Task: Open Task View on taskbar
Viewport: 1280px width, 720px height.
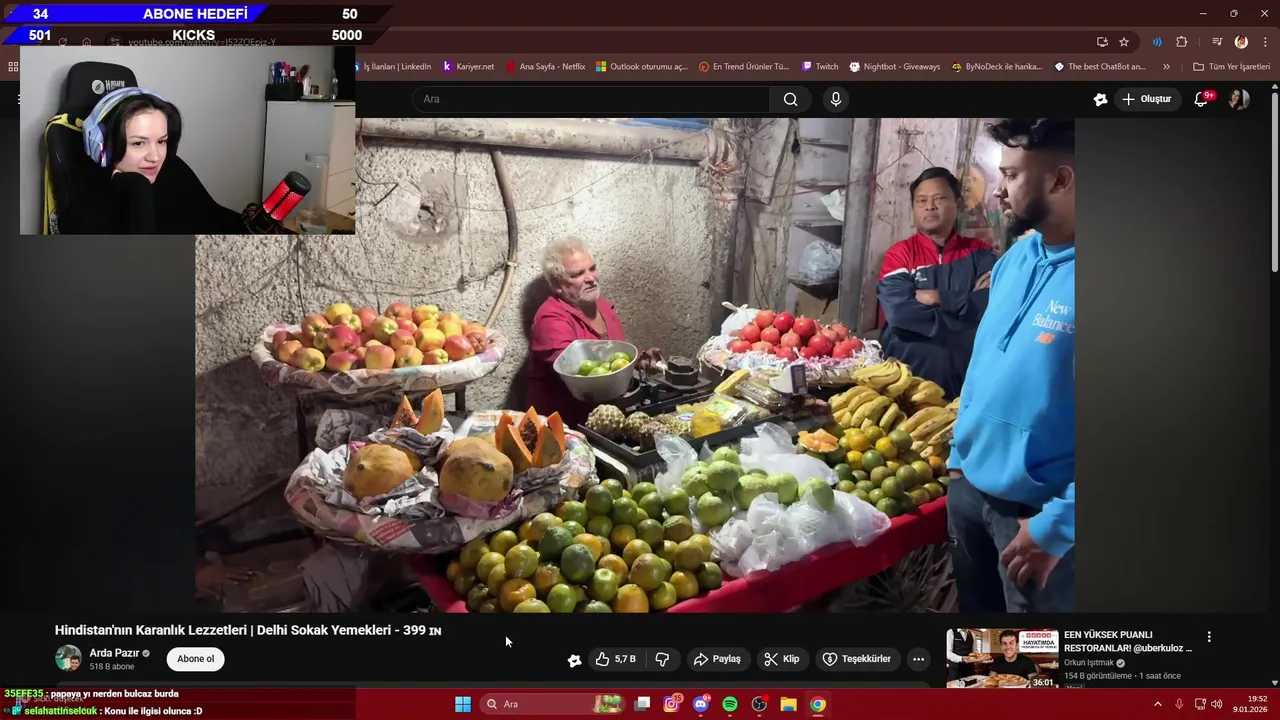Action: click(642, 704)
